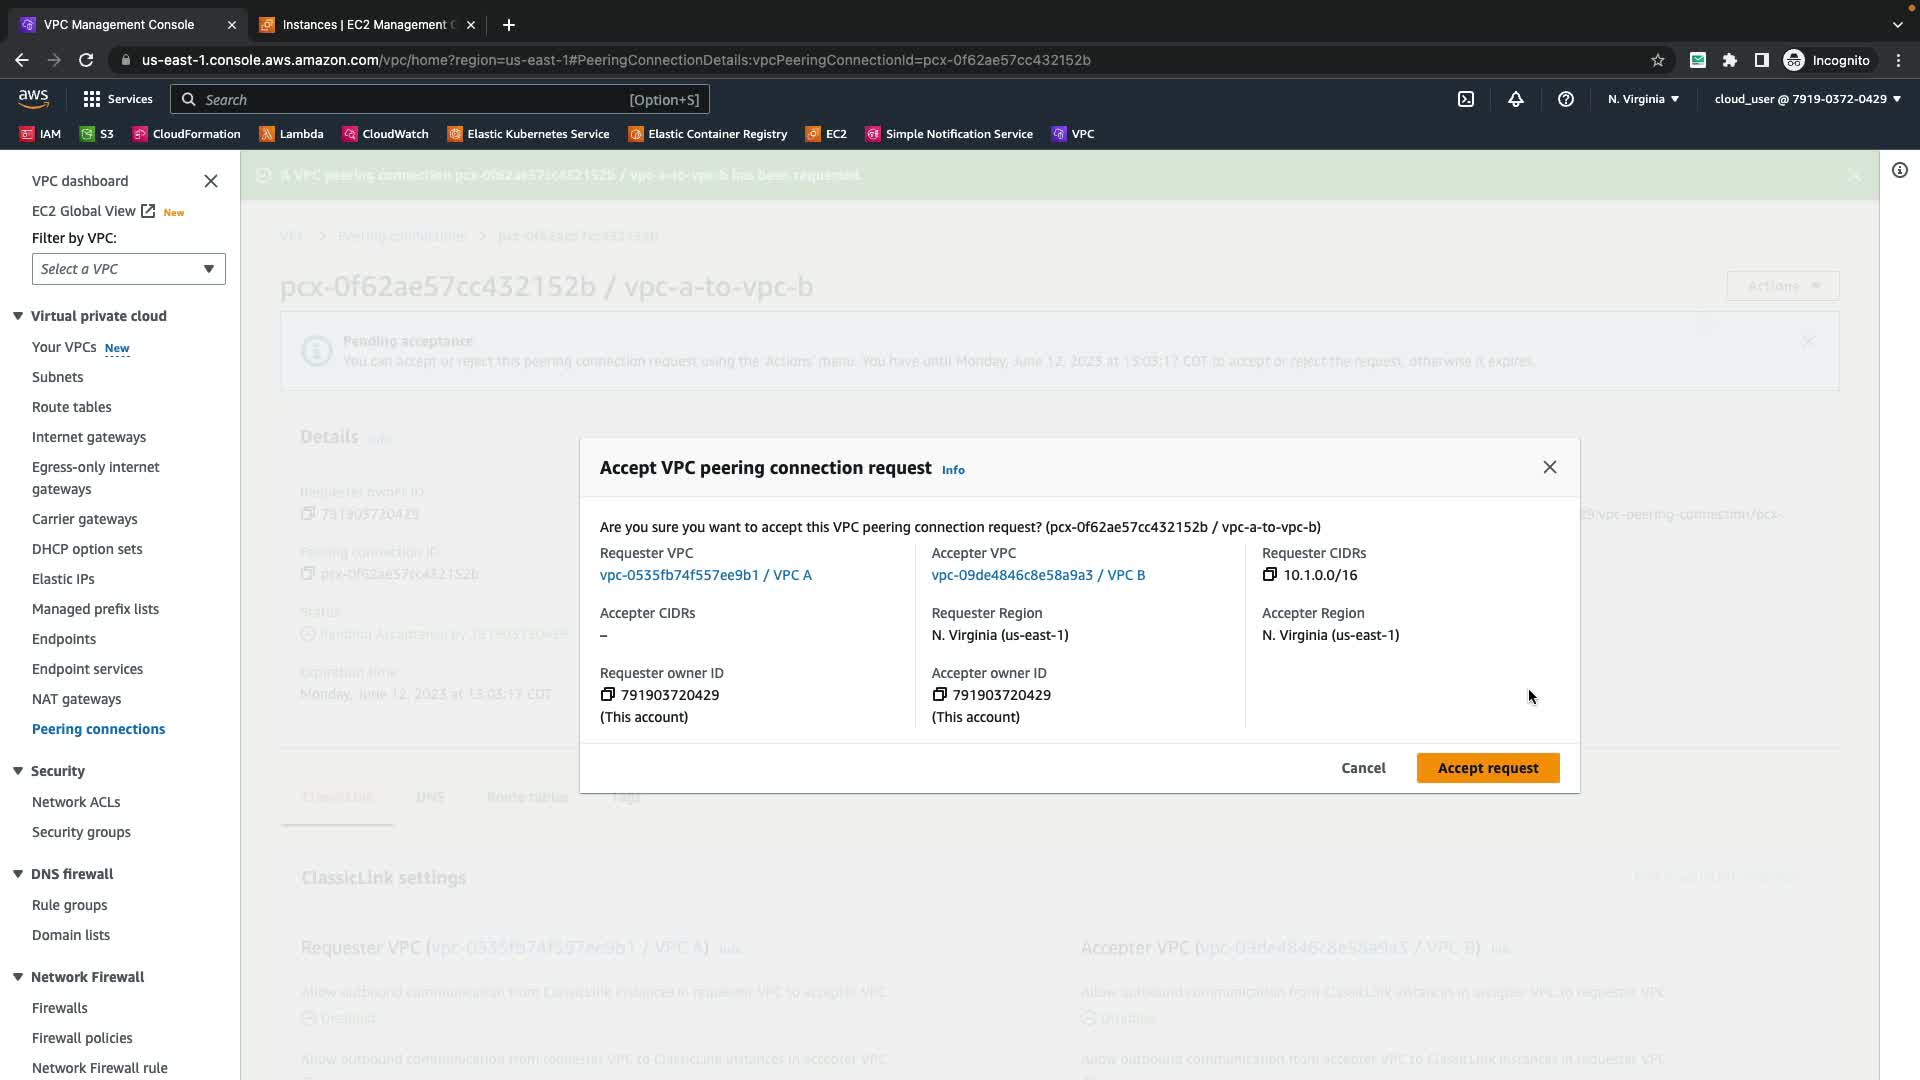Copy the Accepter owner ID icon
1920x1080 pixels.
point(939,694)
